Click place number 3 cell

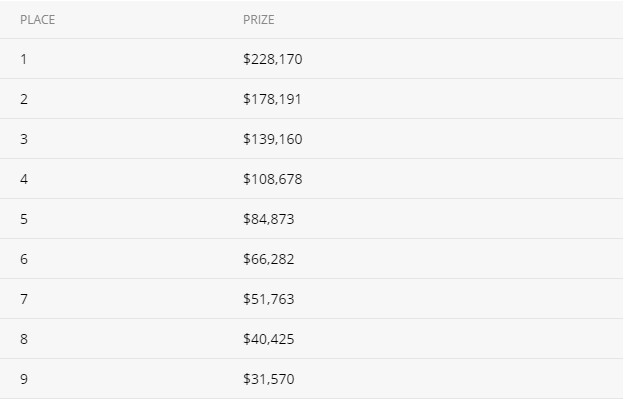[24, 139]
